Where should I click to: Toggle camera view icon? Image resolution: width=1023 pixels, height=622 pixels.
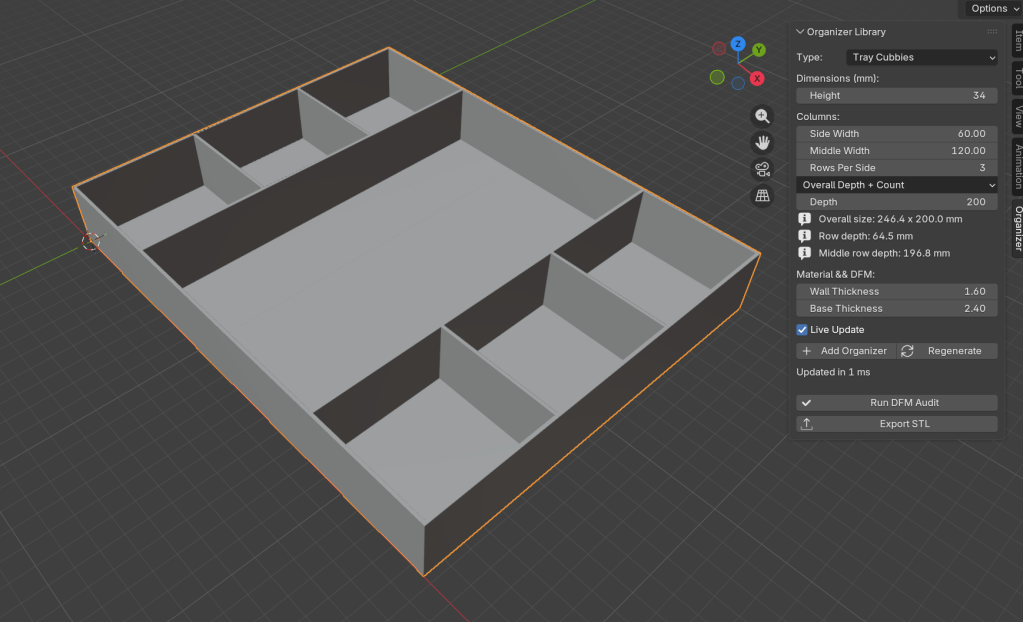[x=762, y=169]
